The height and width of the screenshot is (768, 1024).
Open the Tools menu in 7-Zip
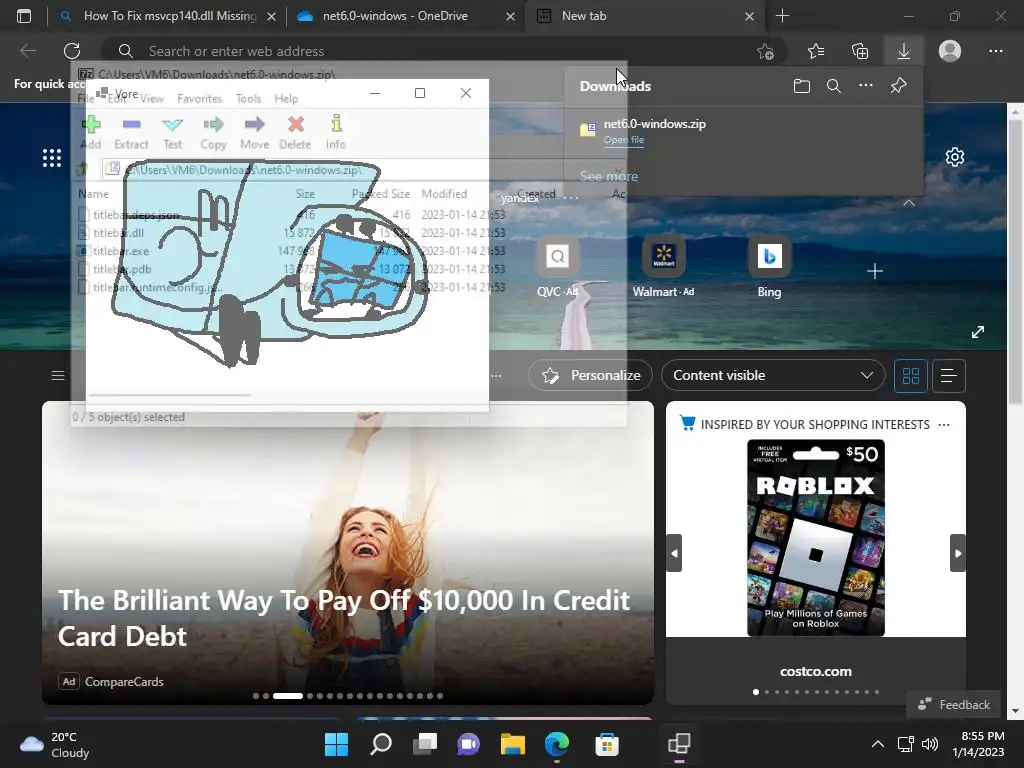pyautogui.click(x=248, y=99)
